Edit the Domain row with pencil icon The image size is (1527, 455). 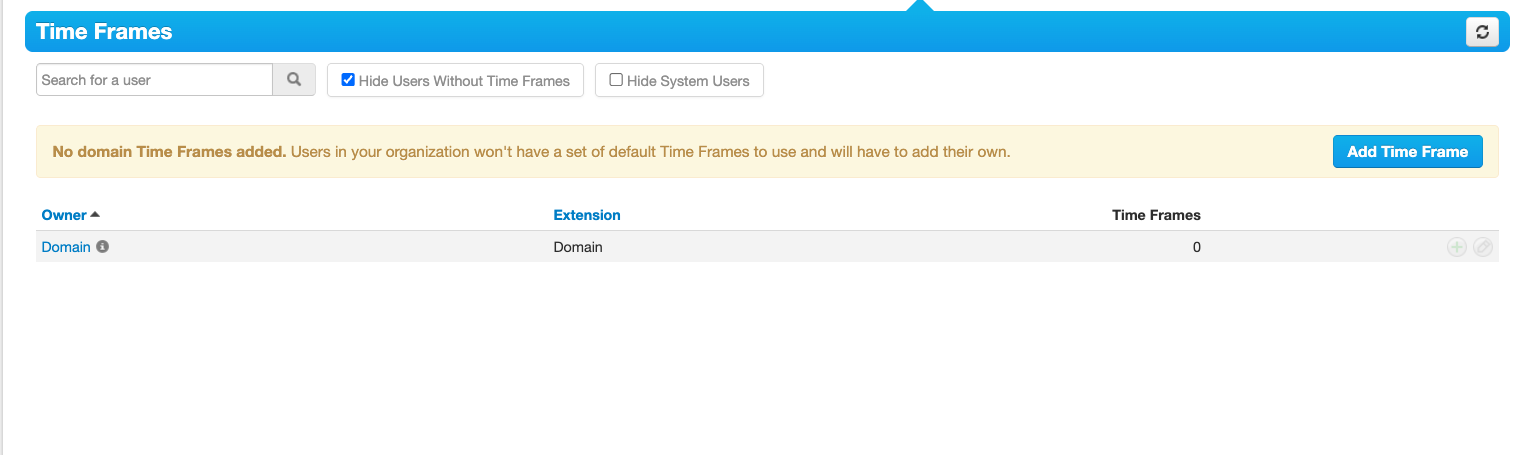pyautogui.click(x=1483, y=247)
